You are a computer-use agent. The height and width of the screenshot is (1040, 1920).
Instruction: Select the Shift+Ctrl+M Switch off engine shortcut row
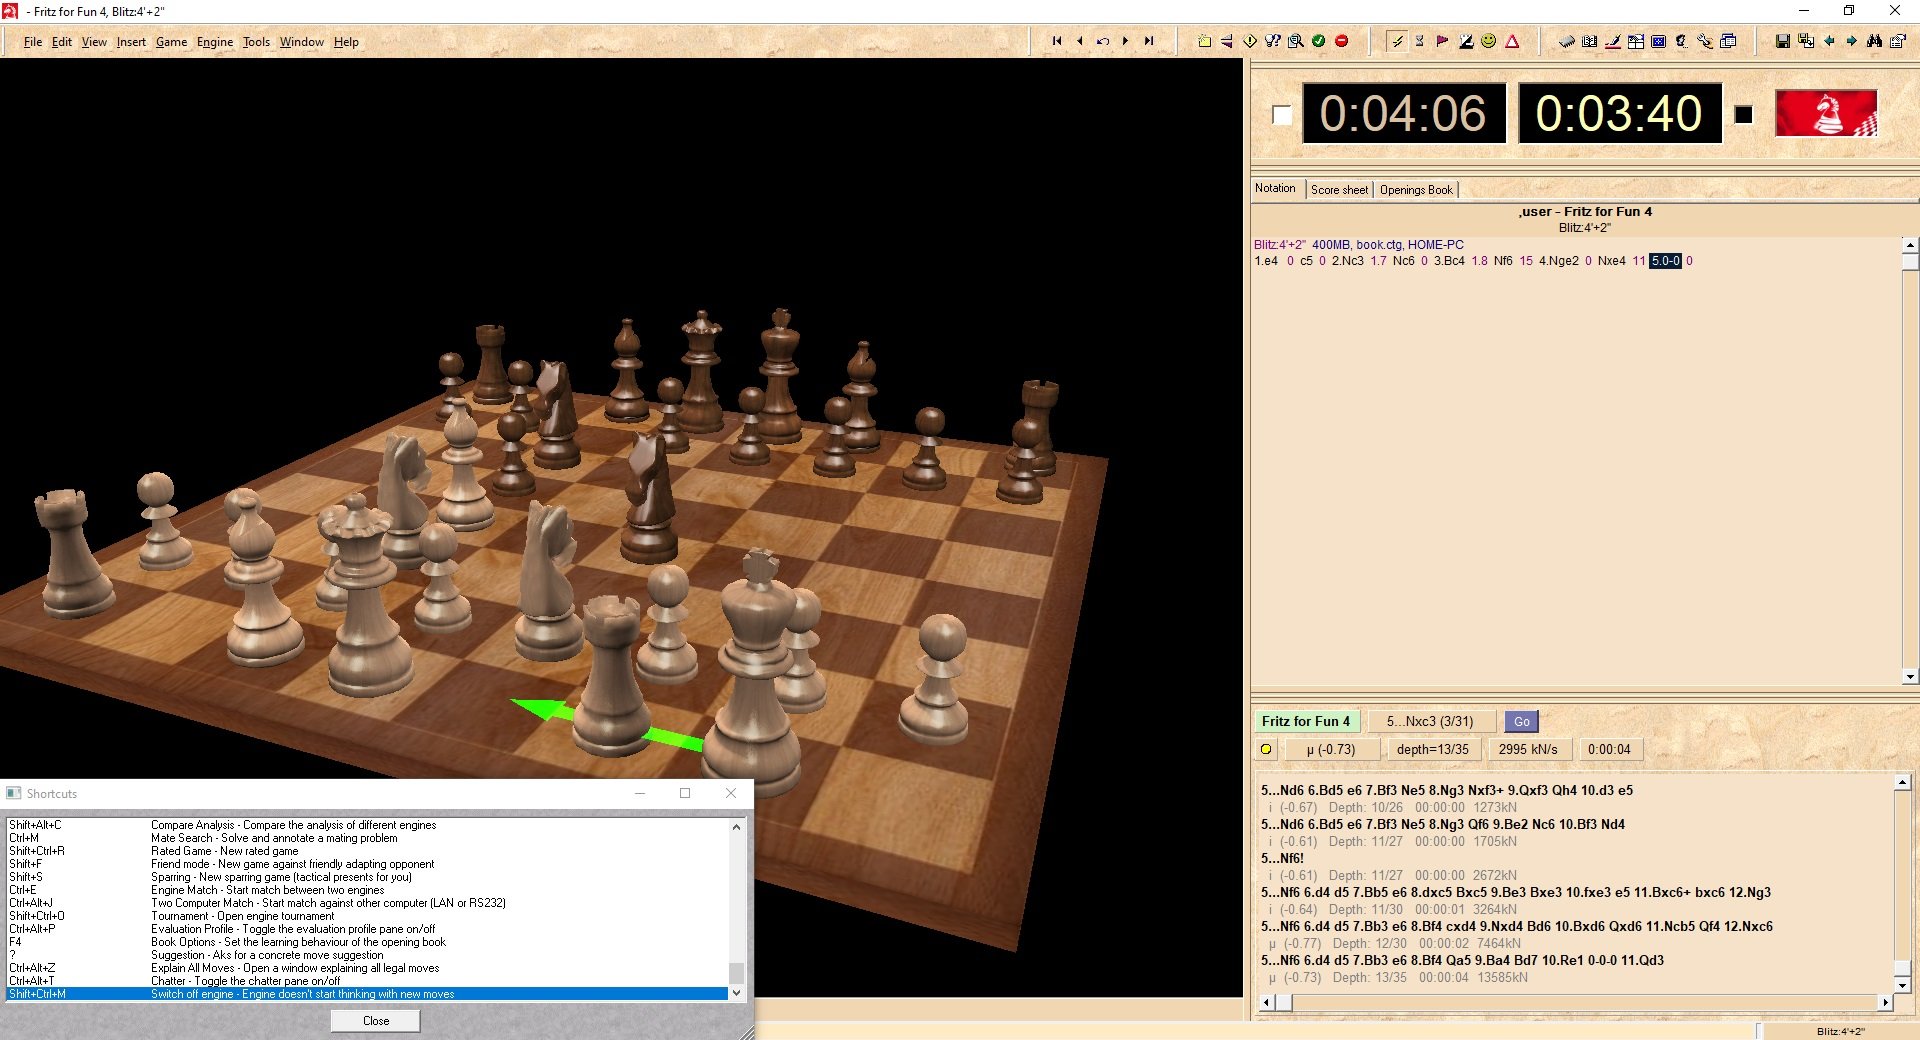click(367, 994)
